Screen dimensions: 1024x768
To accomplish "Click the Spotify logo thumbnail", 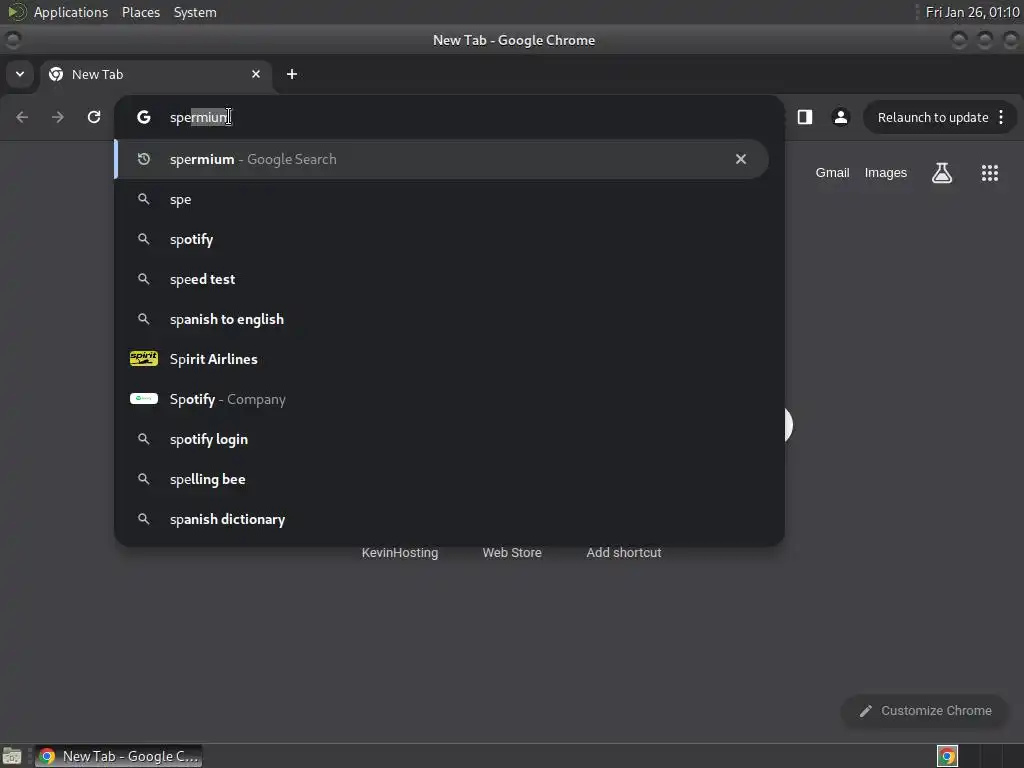I will [144, 398].
